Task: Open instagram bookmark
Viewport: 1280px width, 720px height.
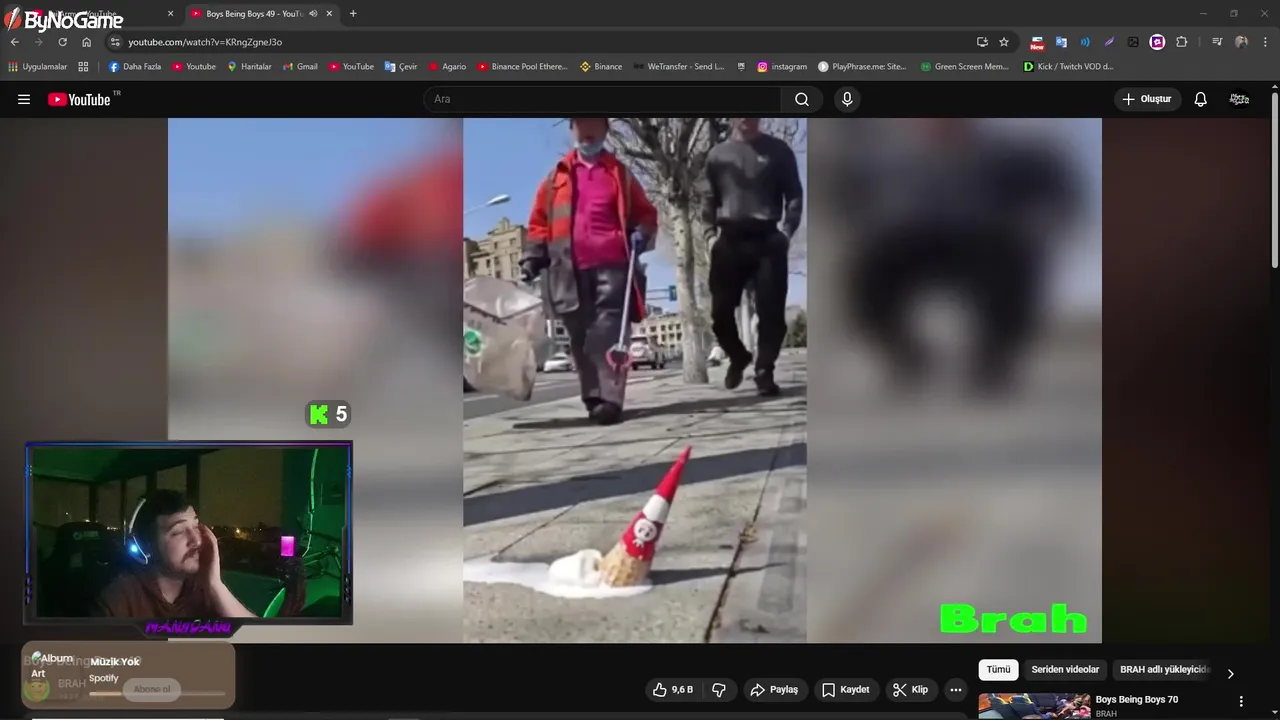Action: pos(782,67)
